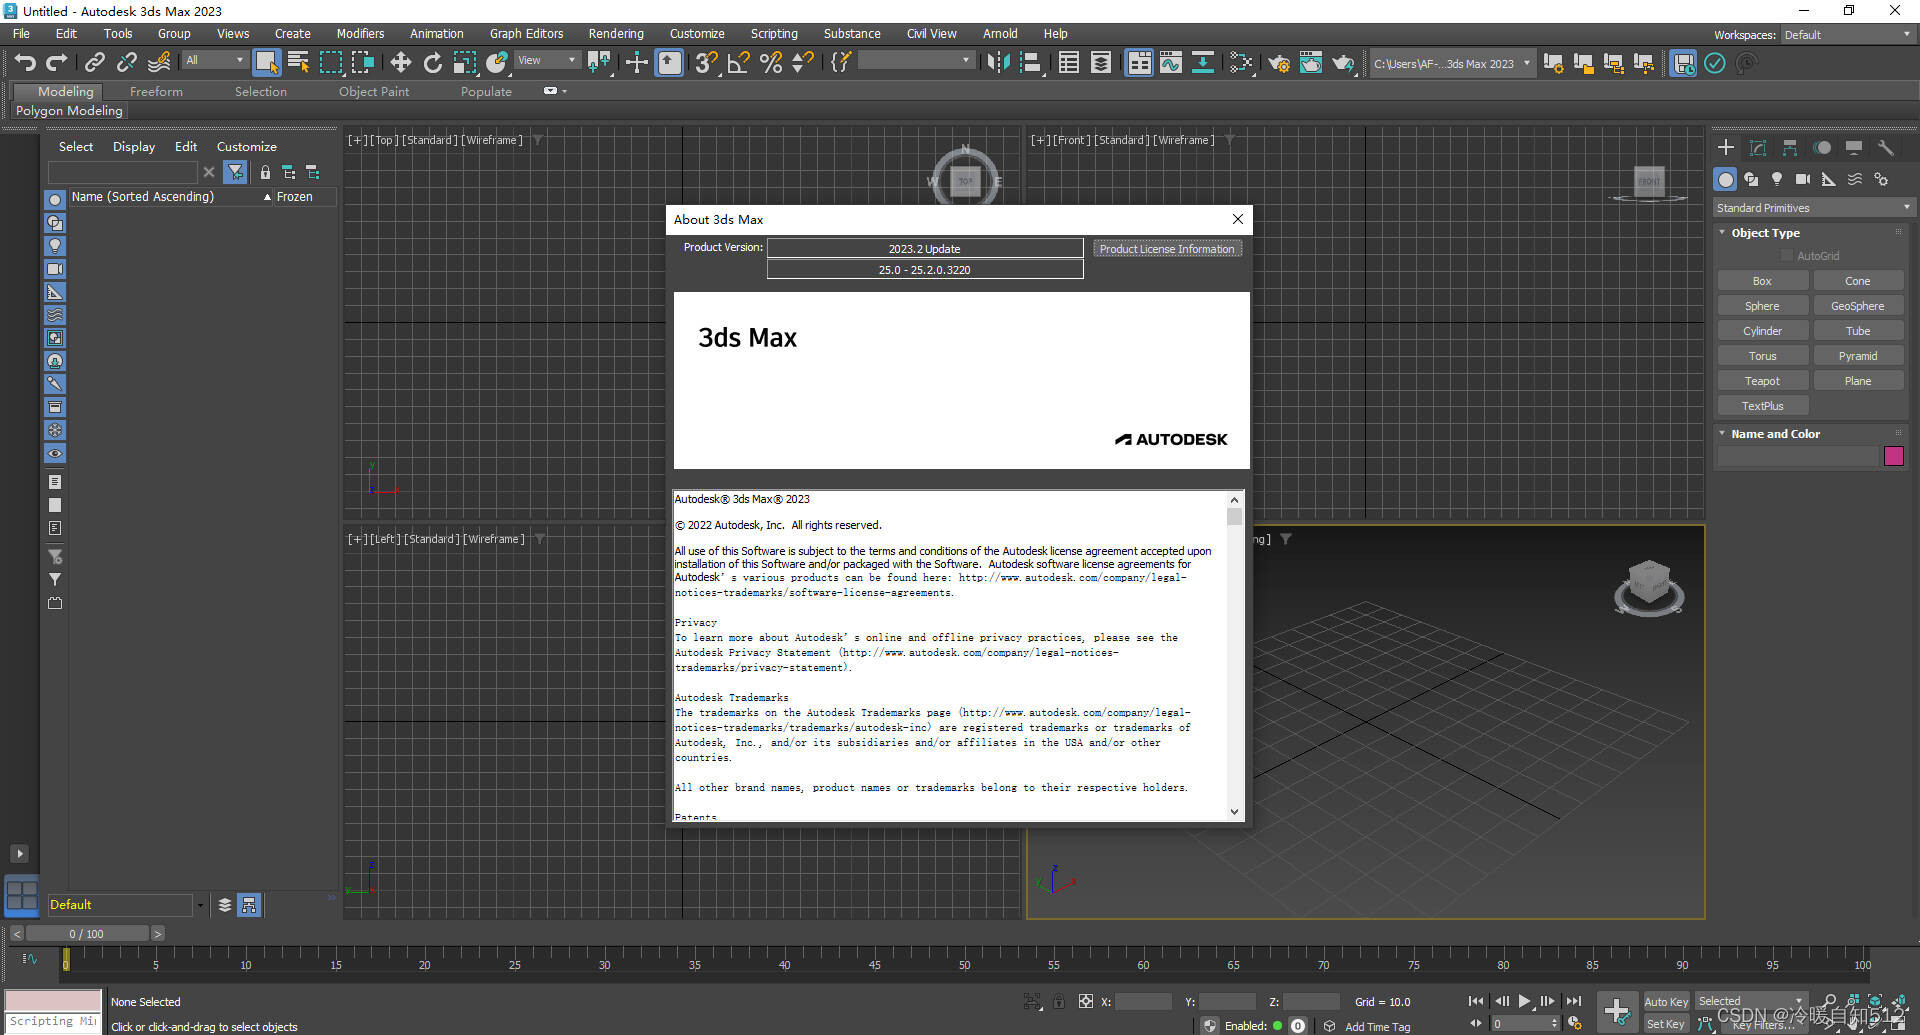The image size is (1920, 1035).
Task: Click the GeoSphere button
Action: 1858,306
